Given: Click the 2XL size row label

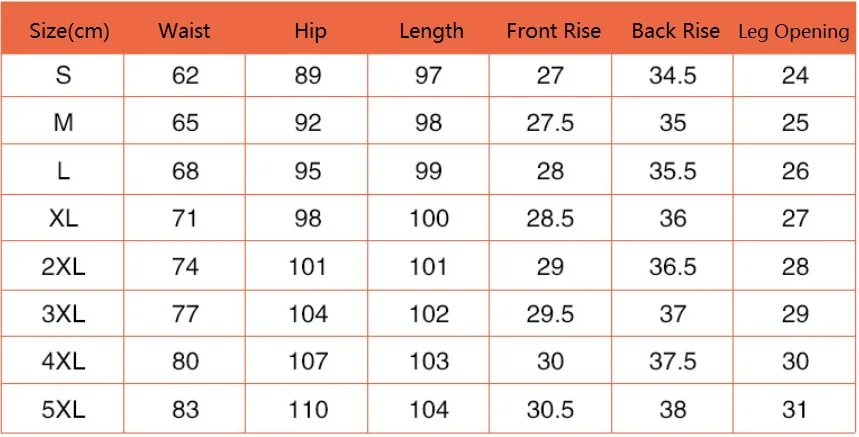Looking at the screenshot, I should tap(63, 267).
